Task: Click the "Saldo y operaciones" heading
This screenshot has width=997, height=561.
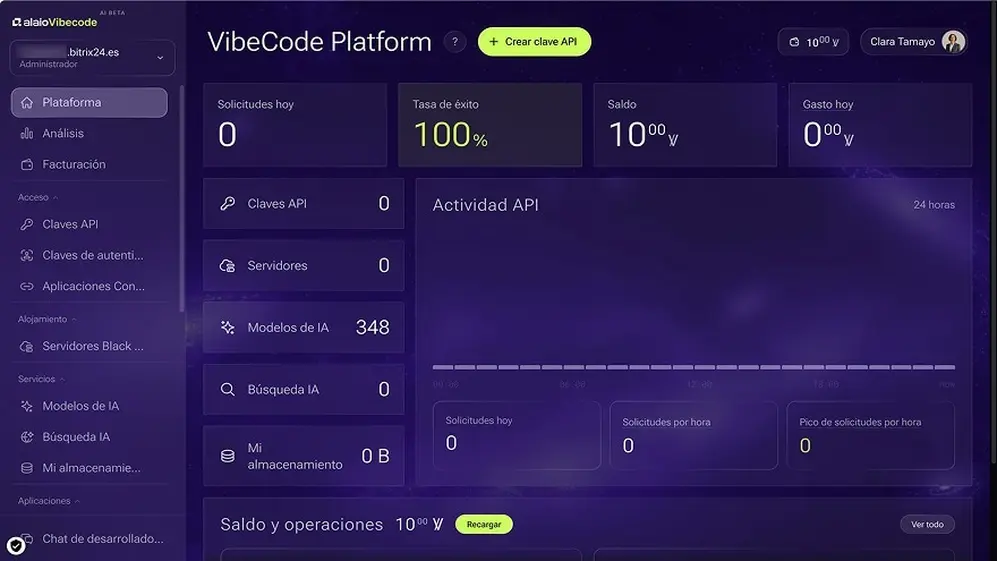Action: 301,524
